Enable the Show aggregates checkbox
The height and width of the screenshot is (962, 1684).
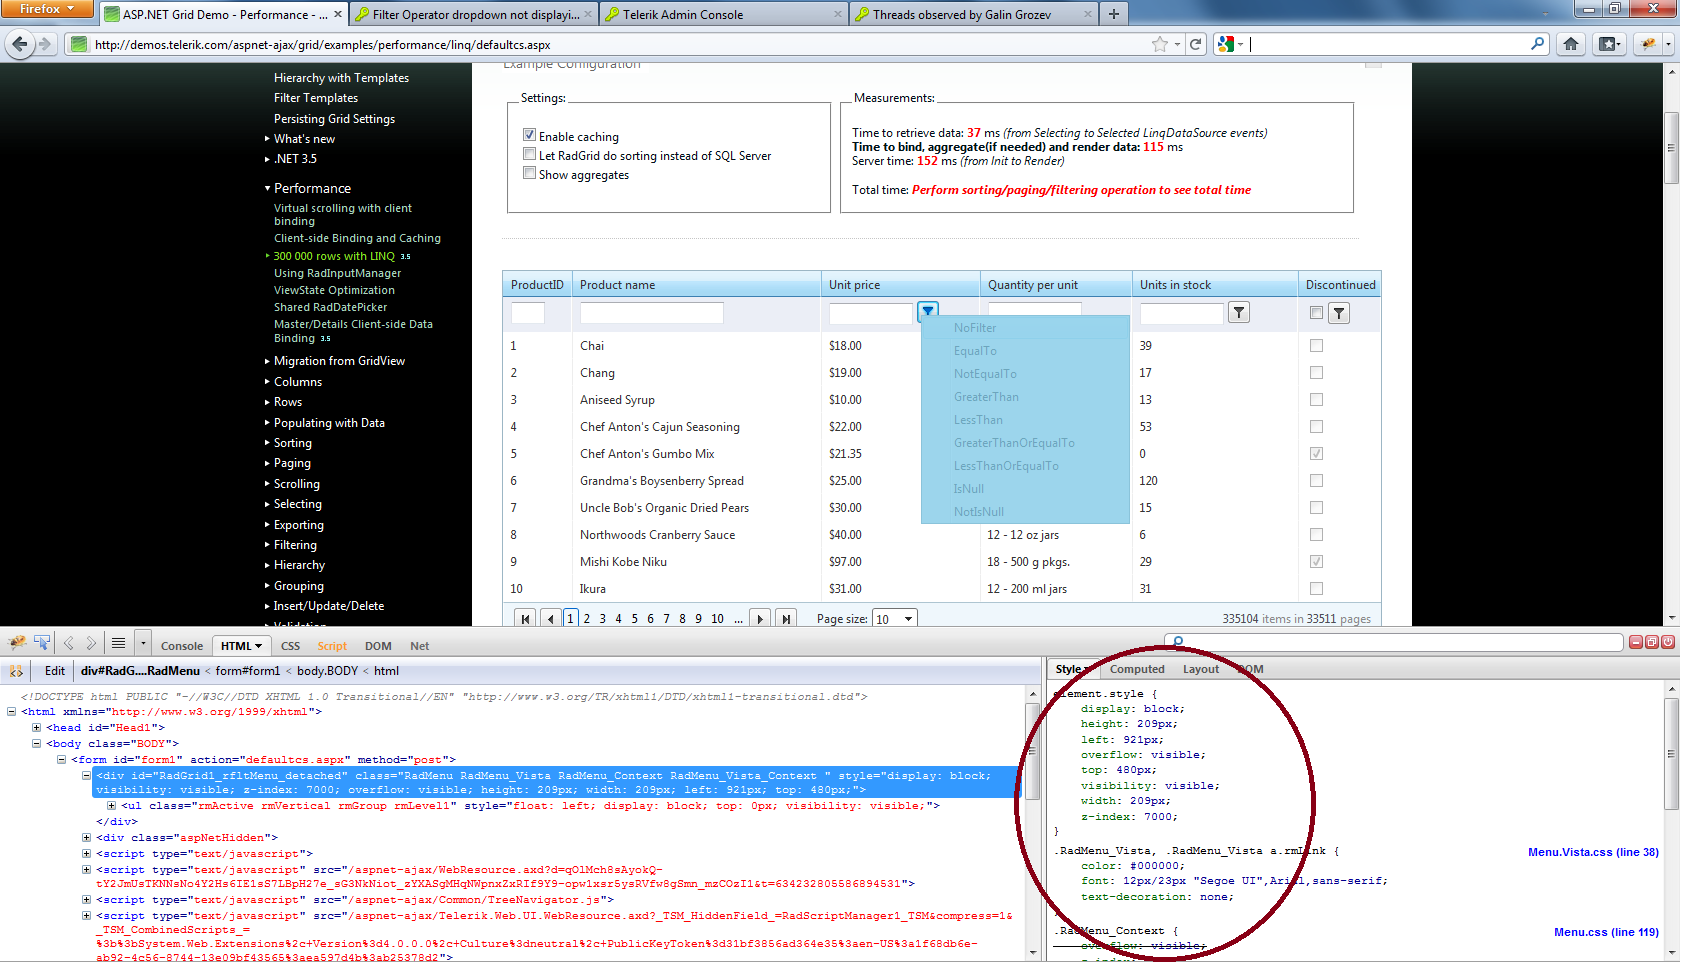coord(529,174)
